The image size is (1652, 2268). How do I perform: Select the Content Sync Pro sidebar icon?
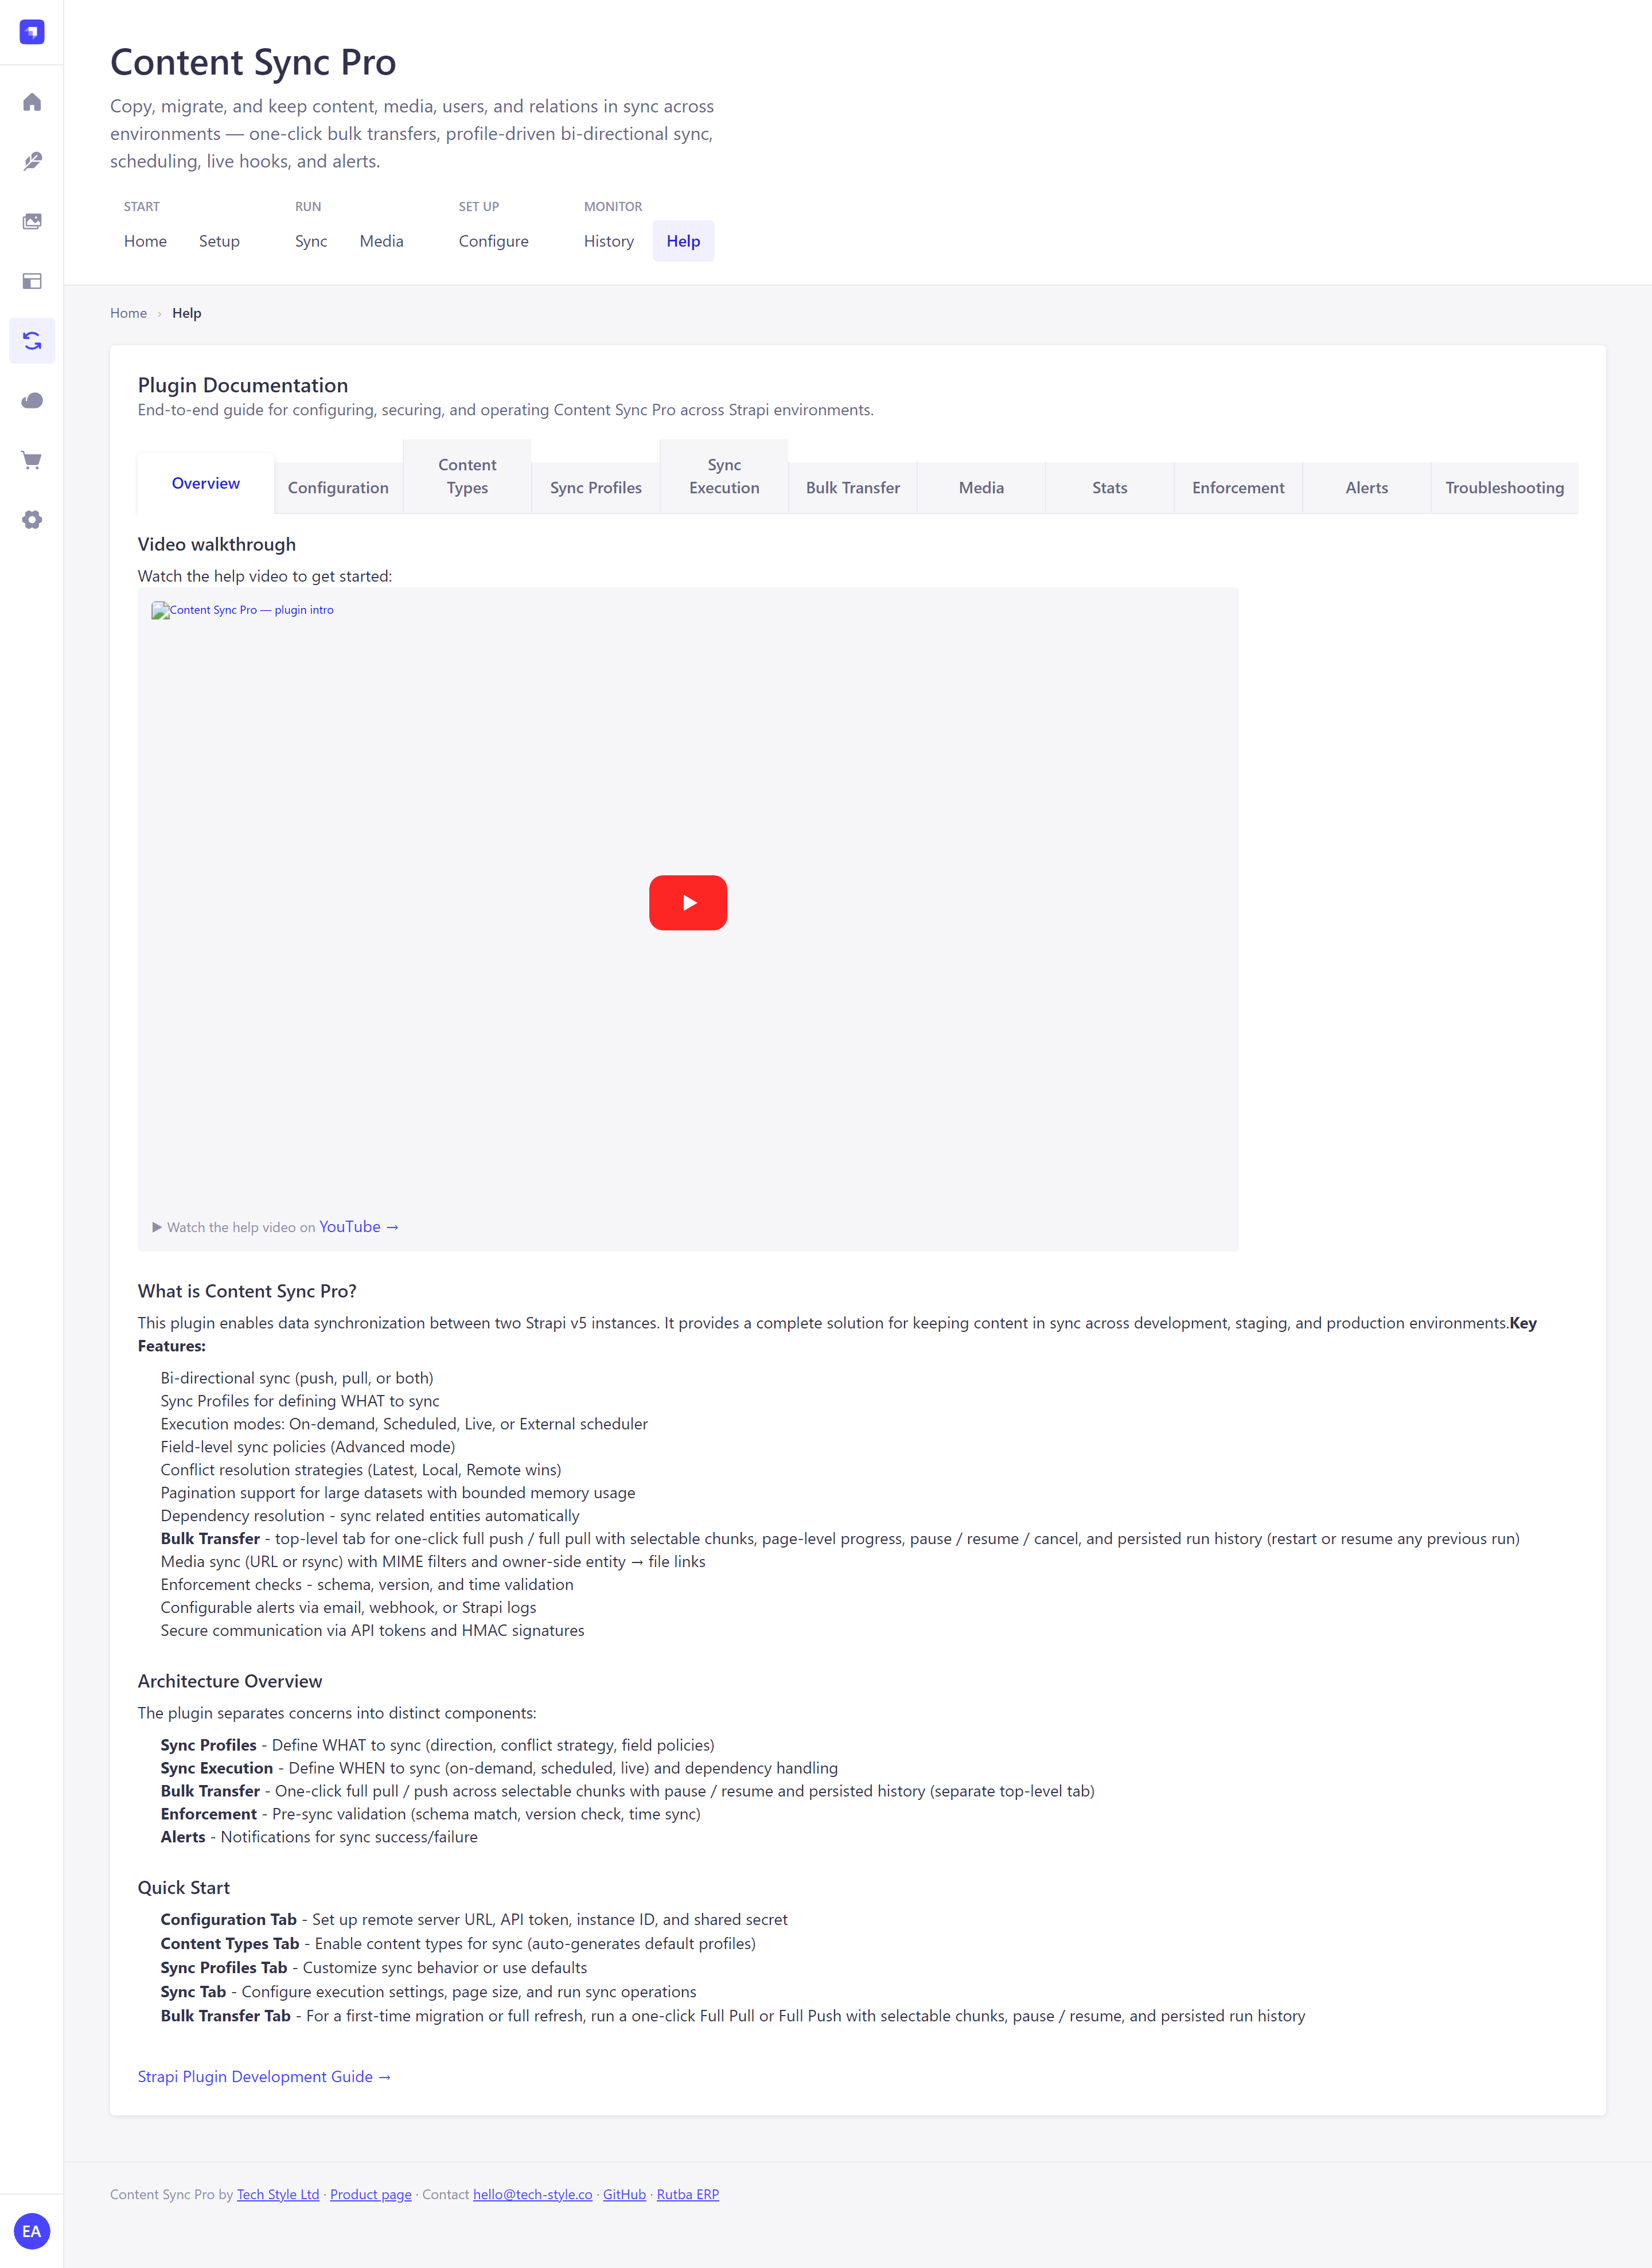tap(32, 341)
